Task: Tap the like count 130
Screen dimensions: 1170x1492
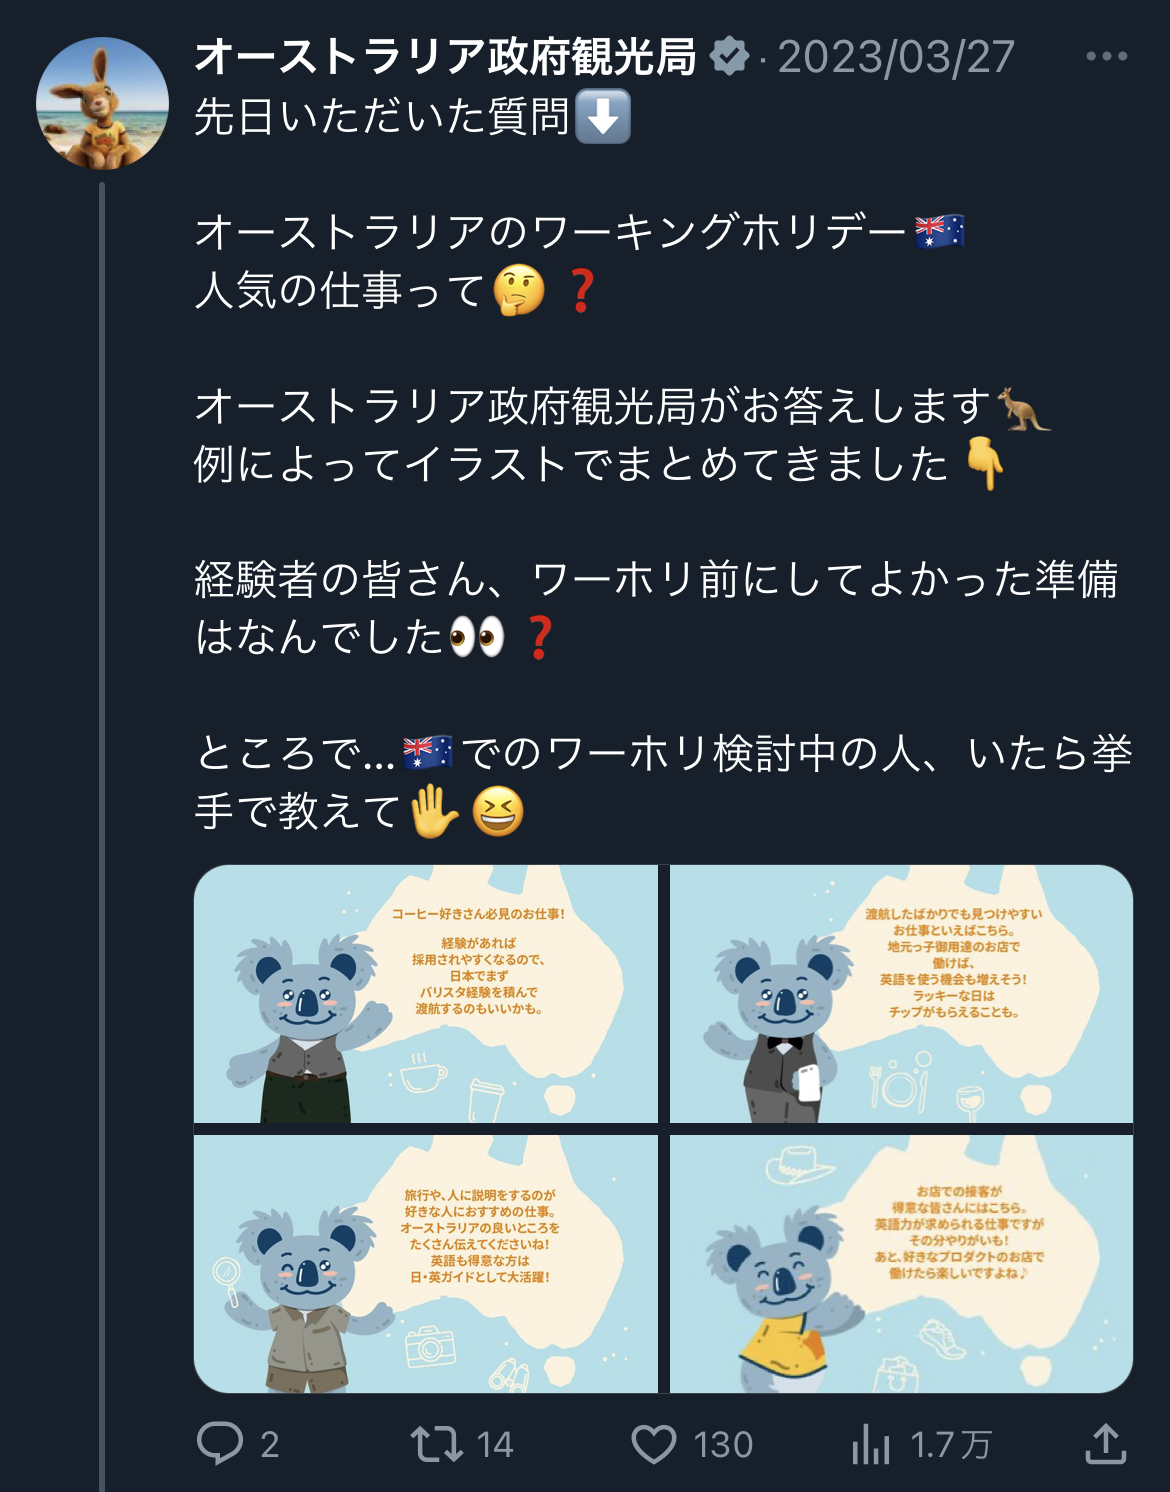Action: pyautogui.click(x=723, y=1445)
